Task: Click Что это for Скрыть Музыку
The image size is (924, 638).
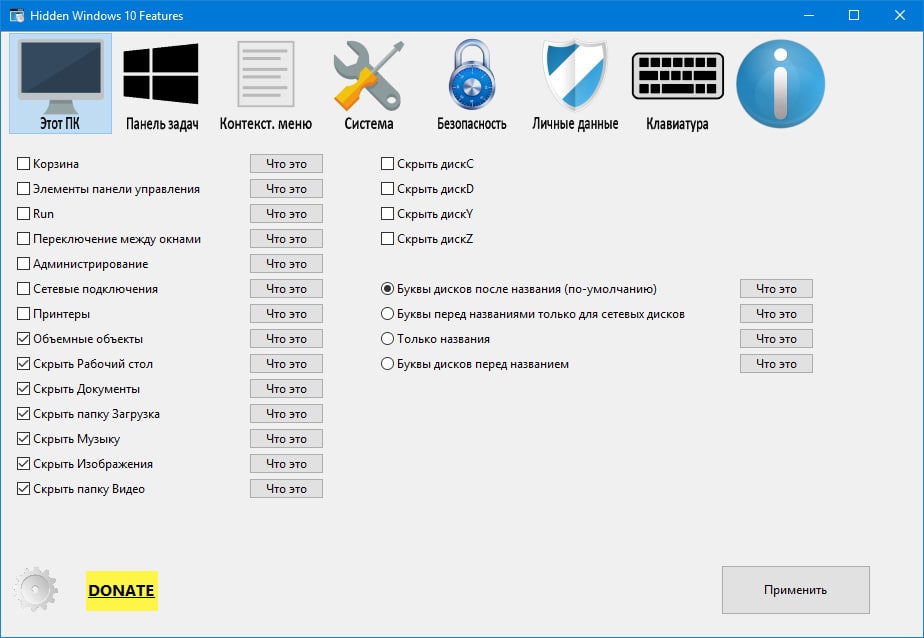Action: pyautogui.click(x=286, y=439)
